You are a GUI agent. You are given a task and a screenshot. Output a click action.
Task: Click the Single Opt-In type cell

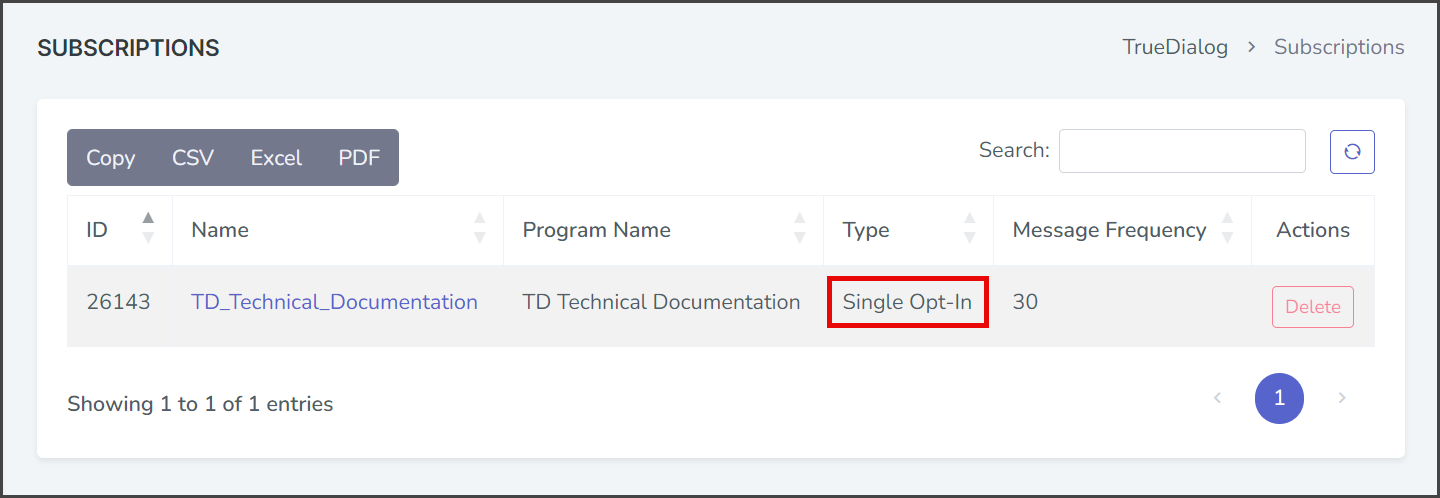pos(908,302)
